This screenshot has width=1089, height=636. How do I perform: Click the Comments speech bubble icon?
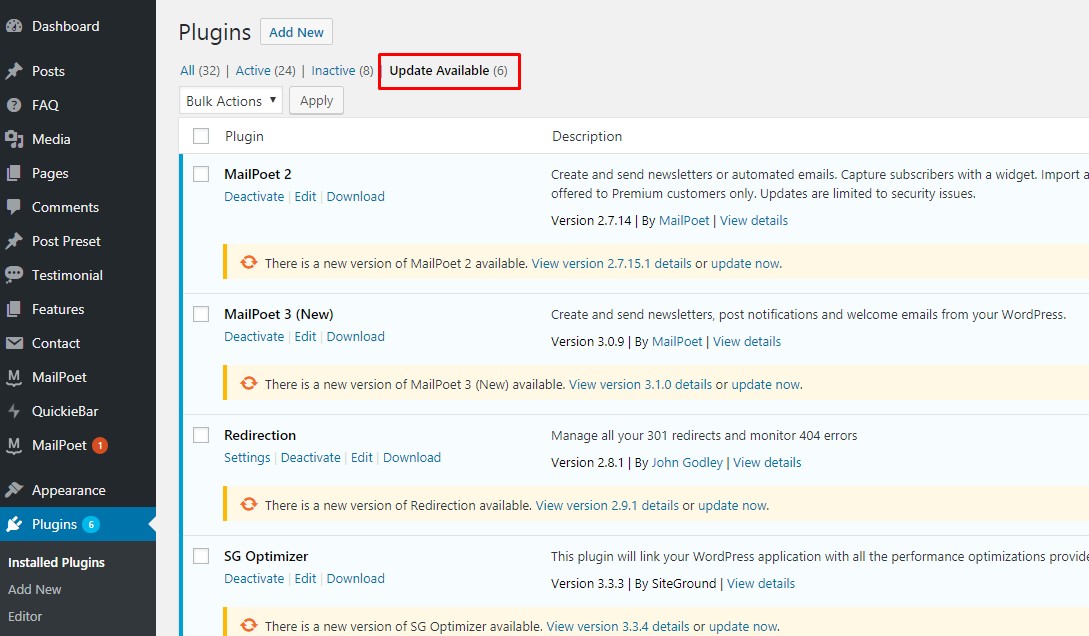(14, 207)
